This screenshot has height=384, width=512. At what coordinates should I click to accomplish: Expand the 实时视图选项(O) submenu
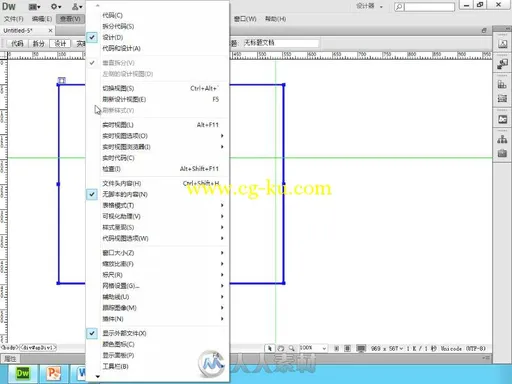(x=157, y=136)
